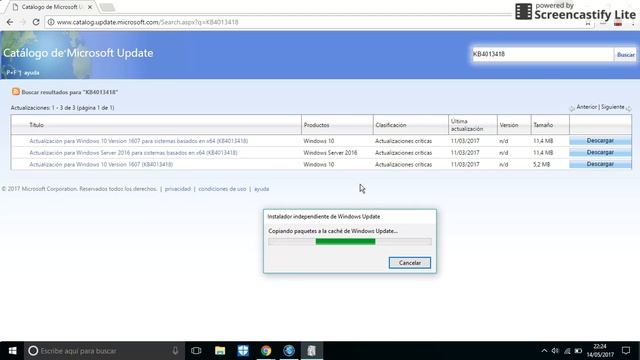
Task: Switch to Google Chrome on the taskbar
Action: click(x=266, y=351)
